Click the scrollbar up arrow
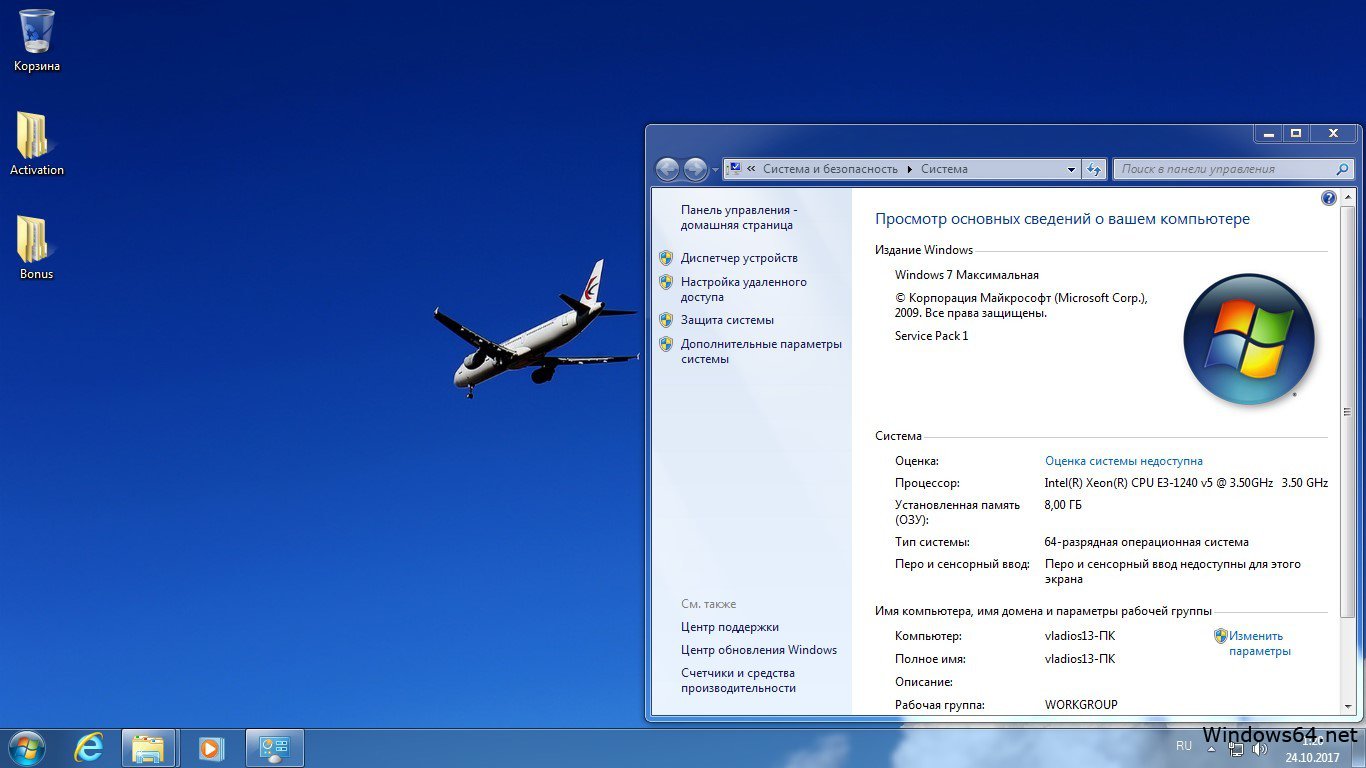The image size is (1366, 768). [1347, 198]
